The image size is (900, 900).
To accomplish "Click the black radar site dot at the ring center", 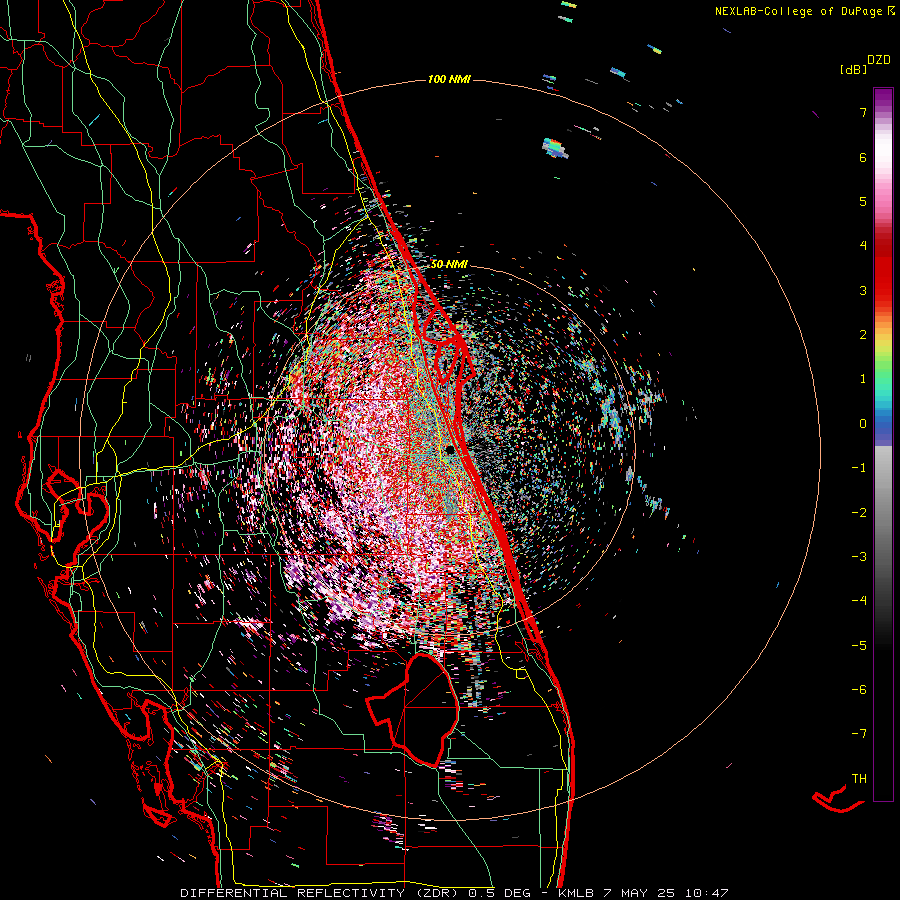I will (451, 449).
